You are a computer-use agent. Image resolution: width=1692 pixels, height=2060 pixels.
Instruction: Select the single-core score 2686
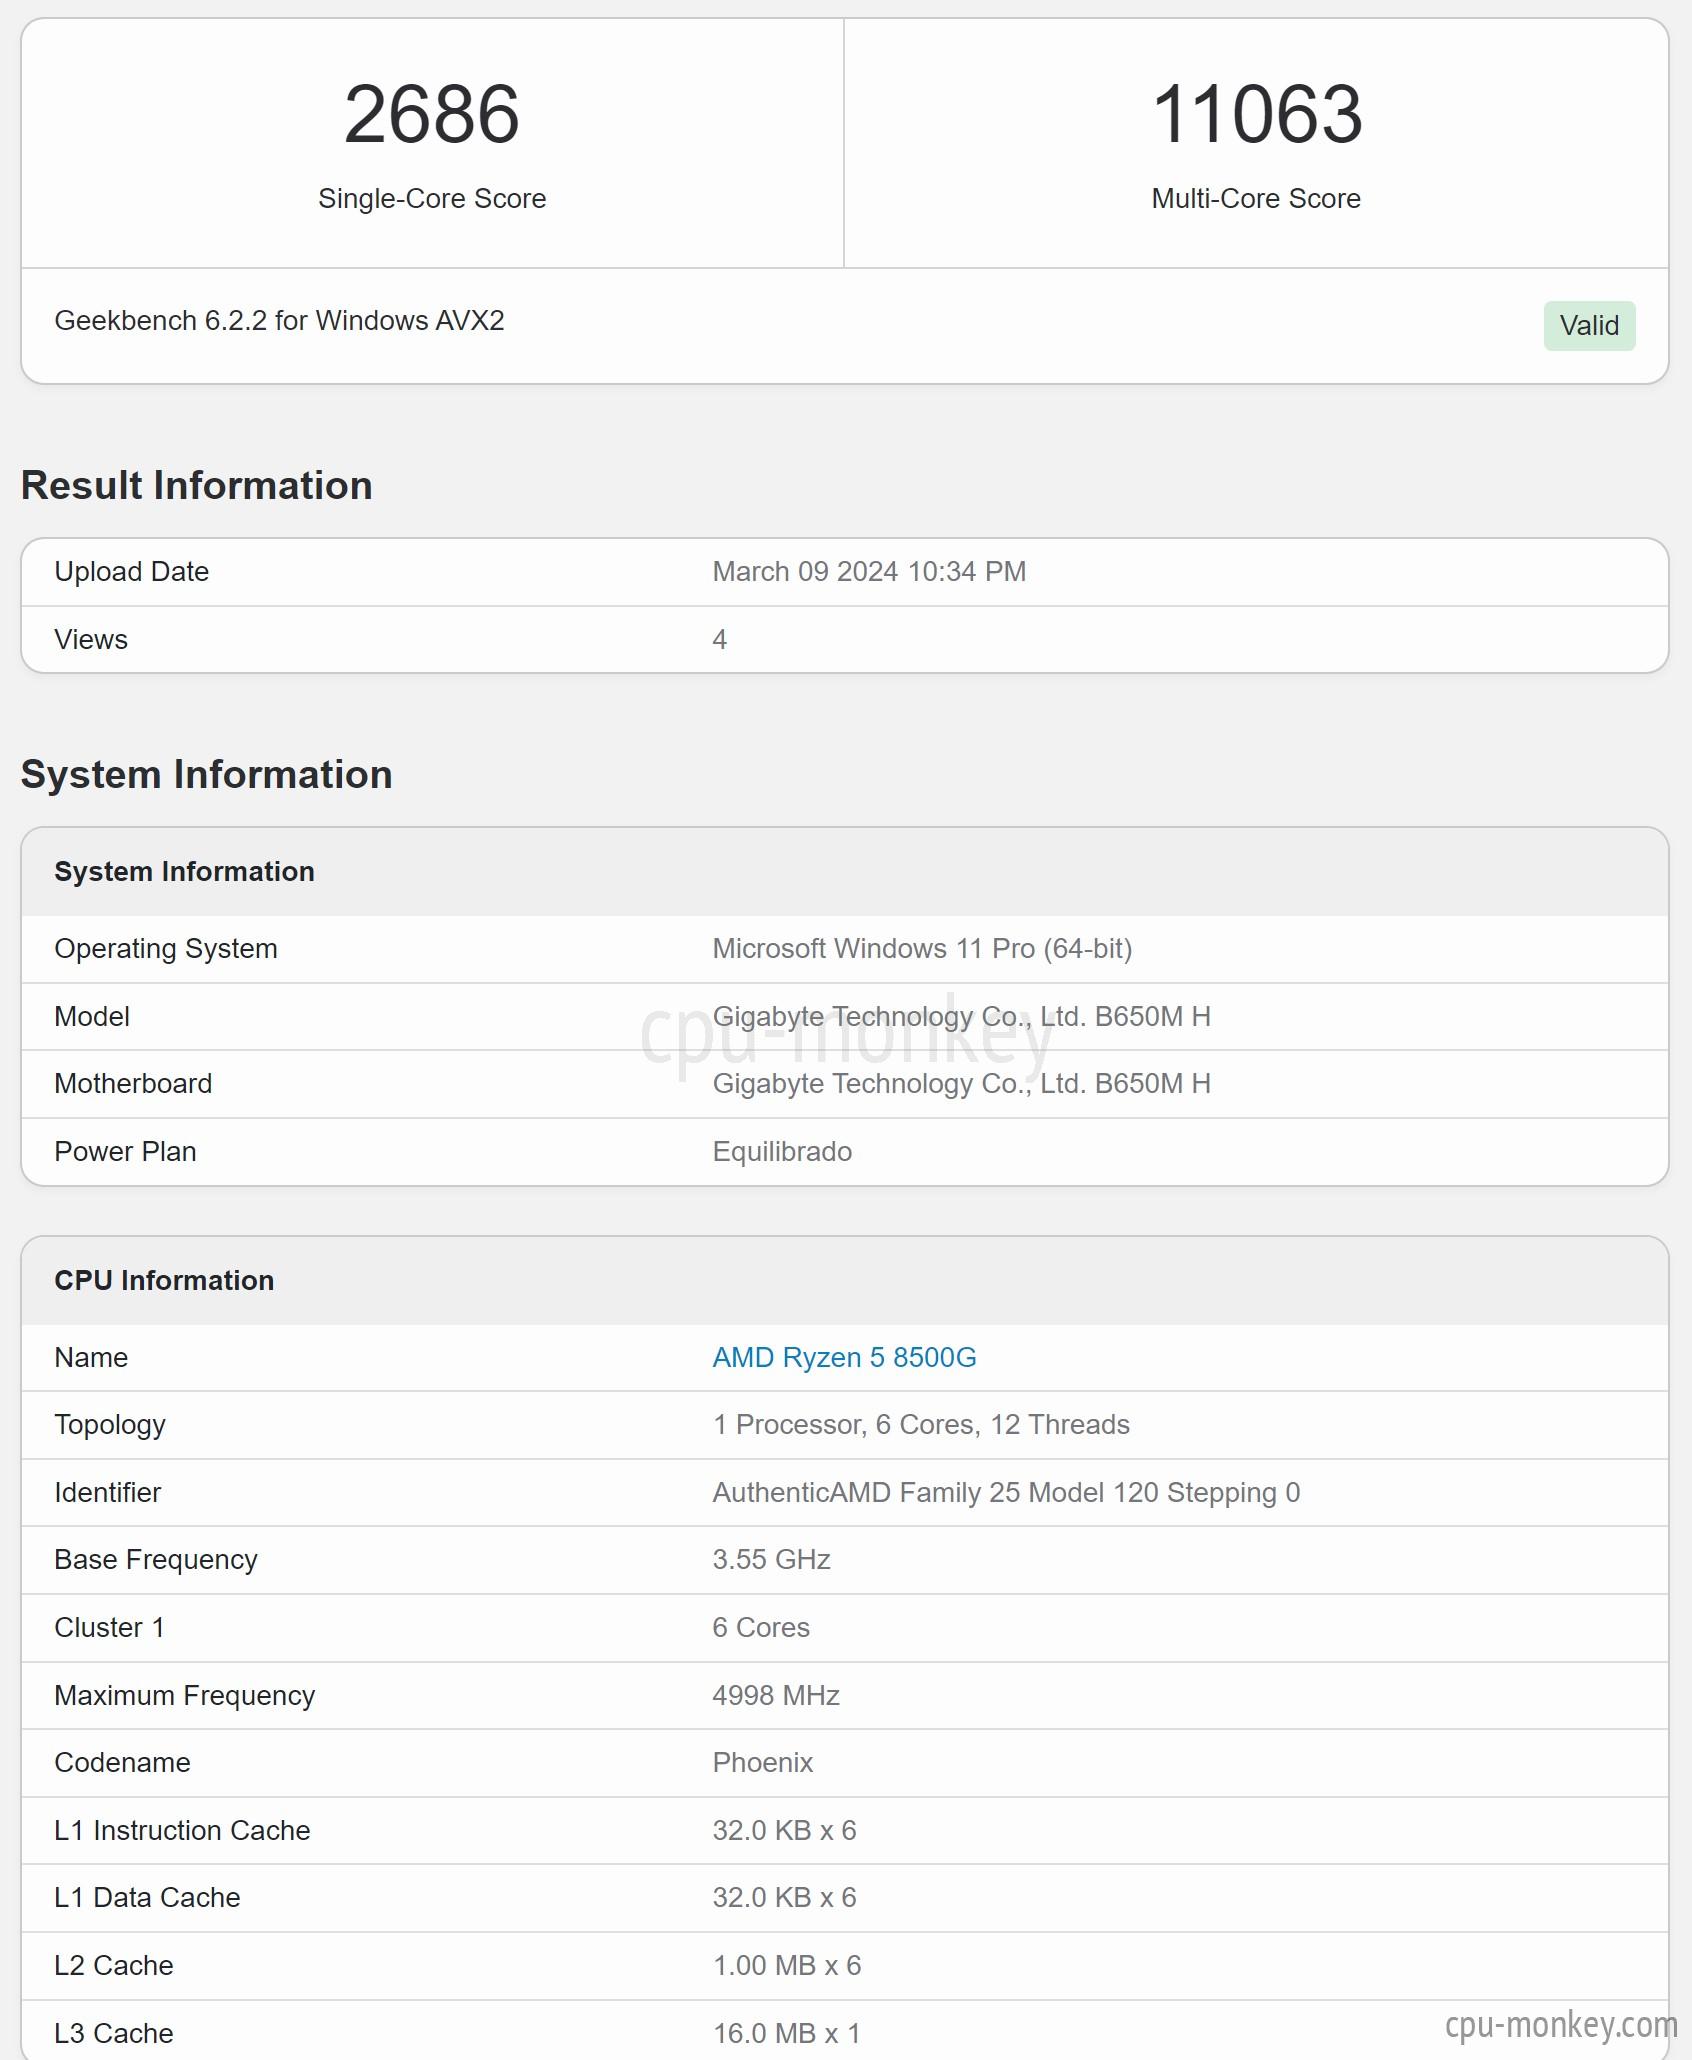[x=432, y=114]
